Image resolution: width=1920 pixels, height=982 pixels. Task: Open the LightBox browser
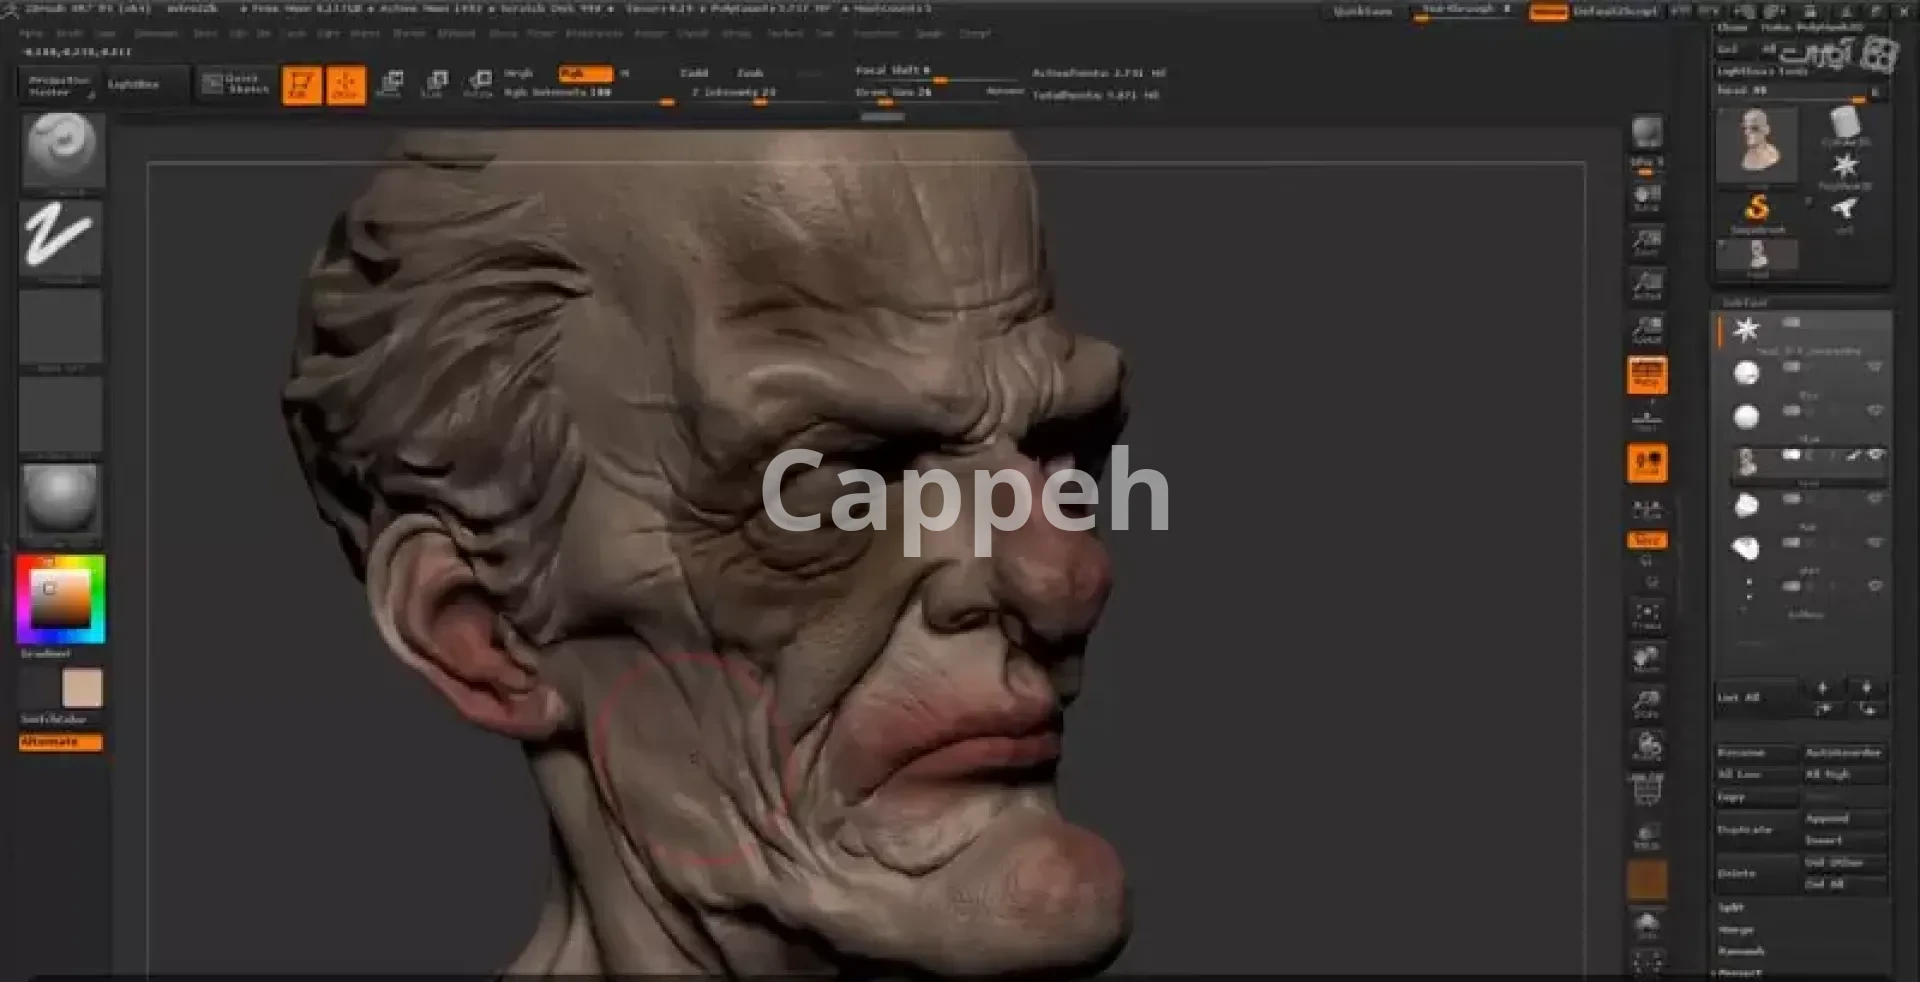tap(133, 85)
